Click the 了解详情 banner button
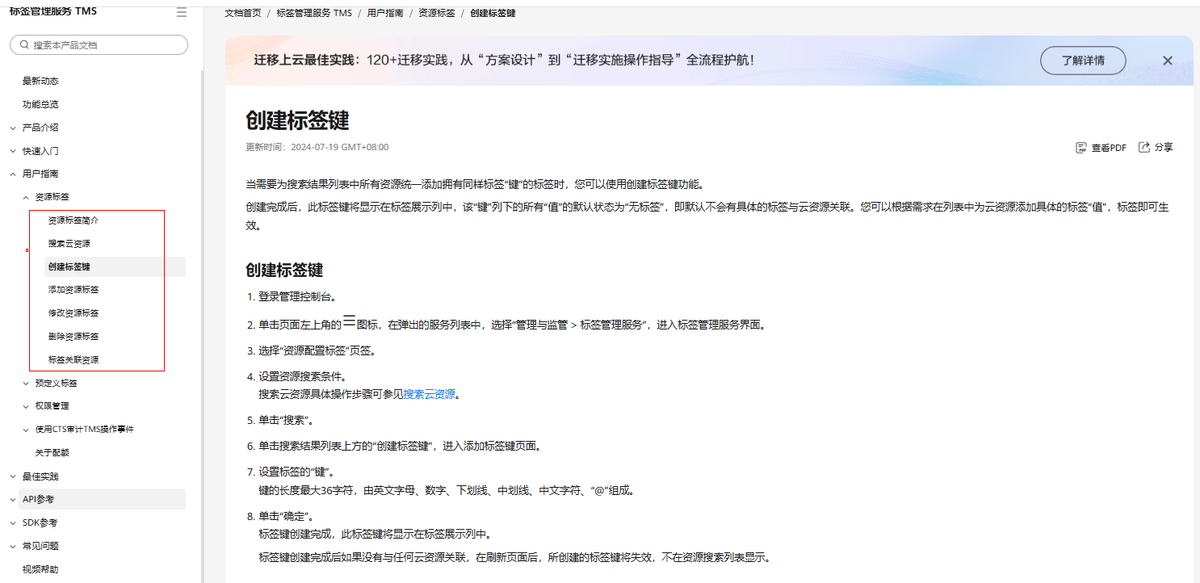Image resolution: width=1200 pixels, height=583 pixels. coord(1084,60)
